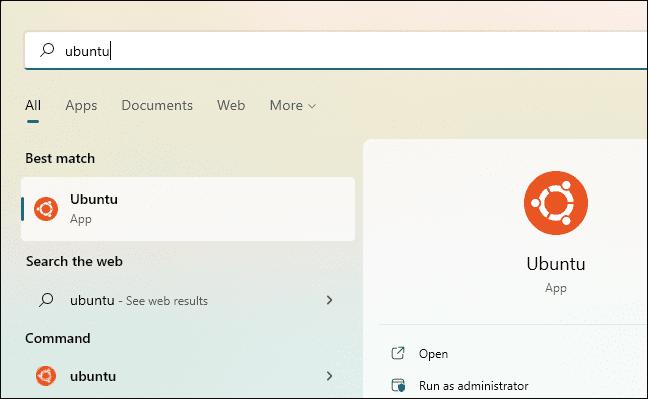Switch to the All tab
Viewport: 648px width, 399px height.
tap(33, 105)
